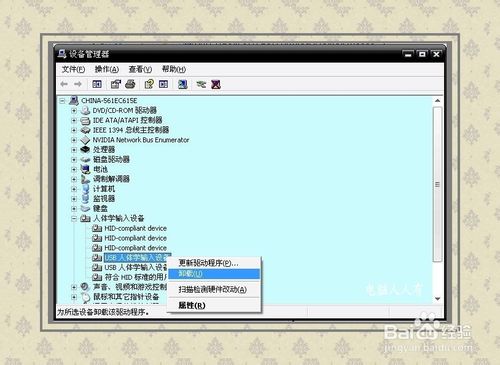Click the green toolbar icon beside Uninstall
Image resolution: width=500 pixels, height=365 pixels.
point(201,84)
